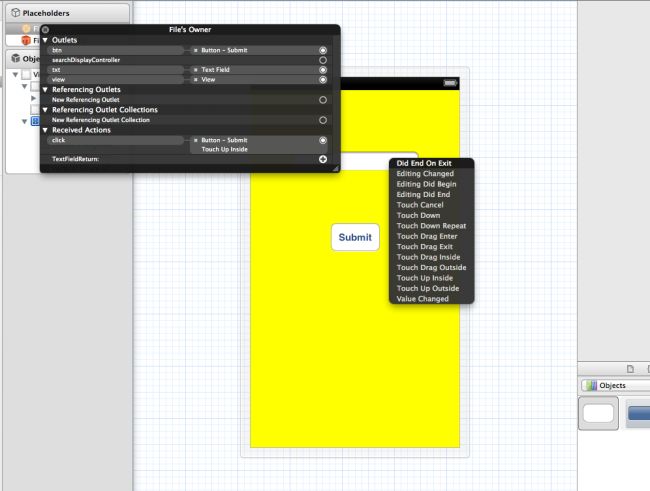The image size is (650, 491).
Task: Click the battery icon in simulated status bar
Action: 450,83
